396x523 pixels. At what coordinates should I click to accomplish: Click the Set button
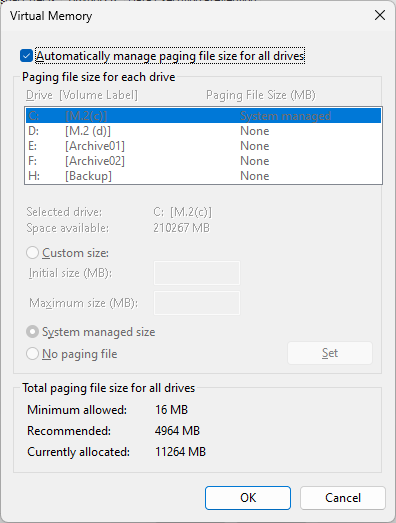(x=330, y=353)
